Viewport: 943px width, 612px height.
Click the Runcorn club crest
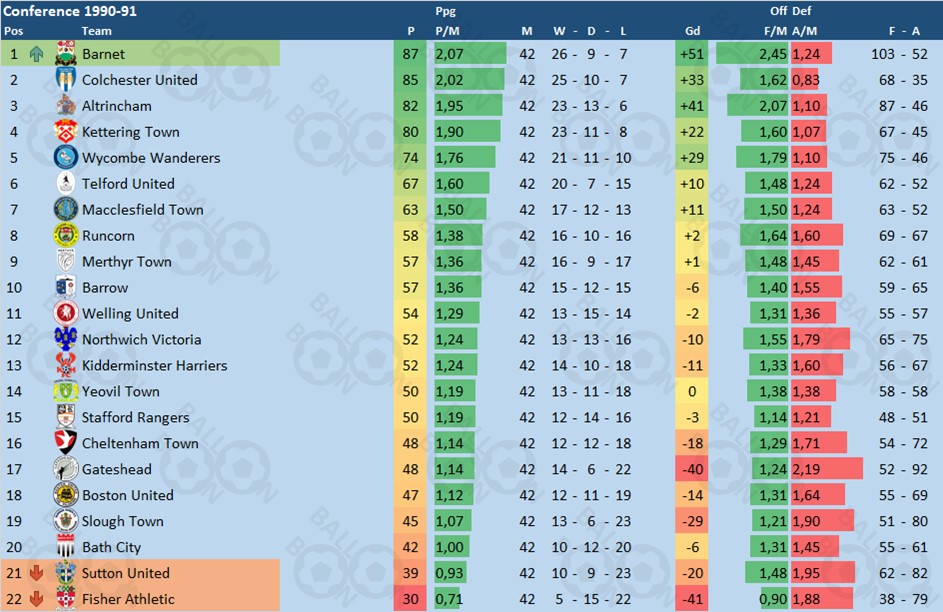point(66,236)
